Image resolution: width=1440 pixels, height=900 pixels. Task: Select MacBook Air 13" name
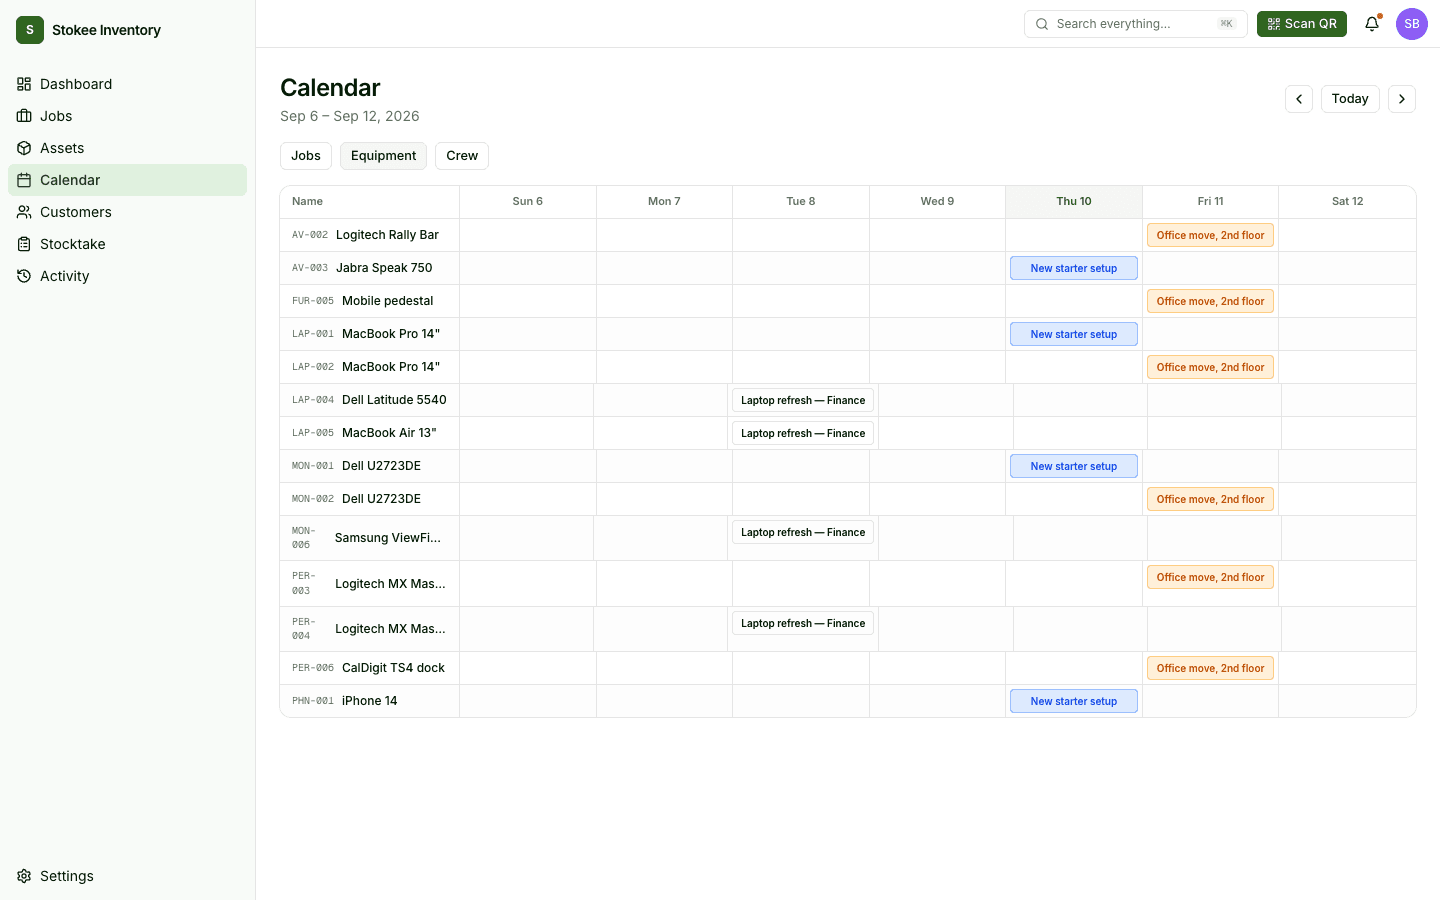(x=389, y=433)
